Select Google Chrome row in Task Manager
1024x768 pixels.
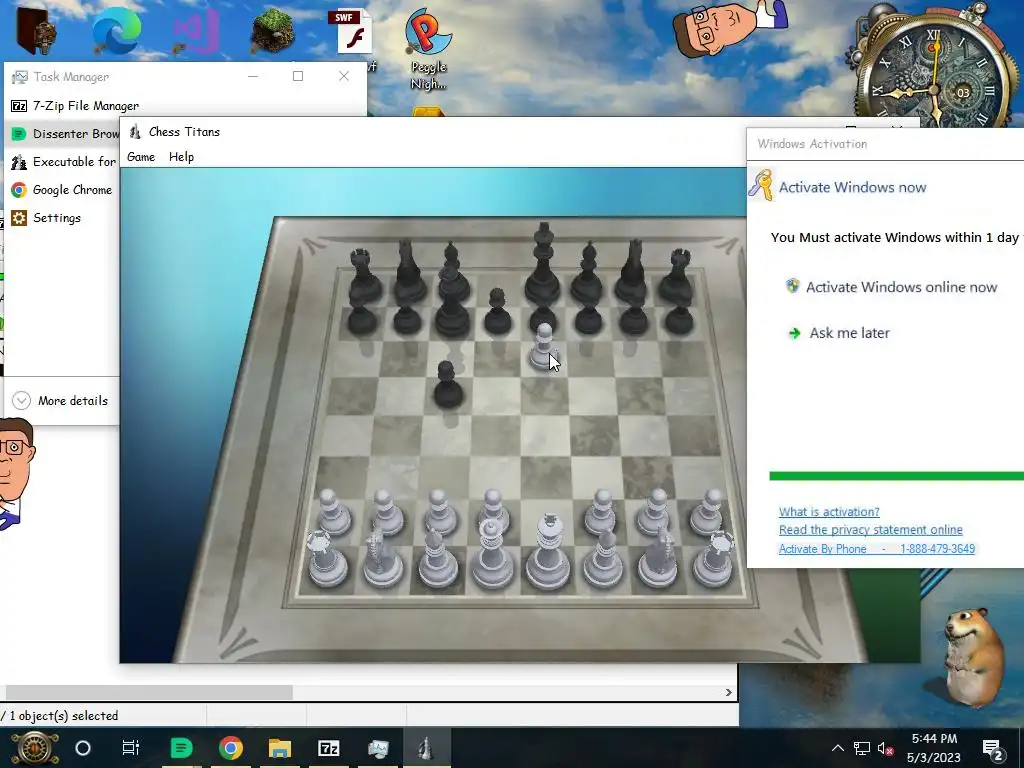pos(63,190)
